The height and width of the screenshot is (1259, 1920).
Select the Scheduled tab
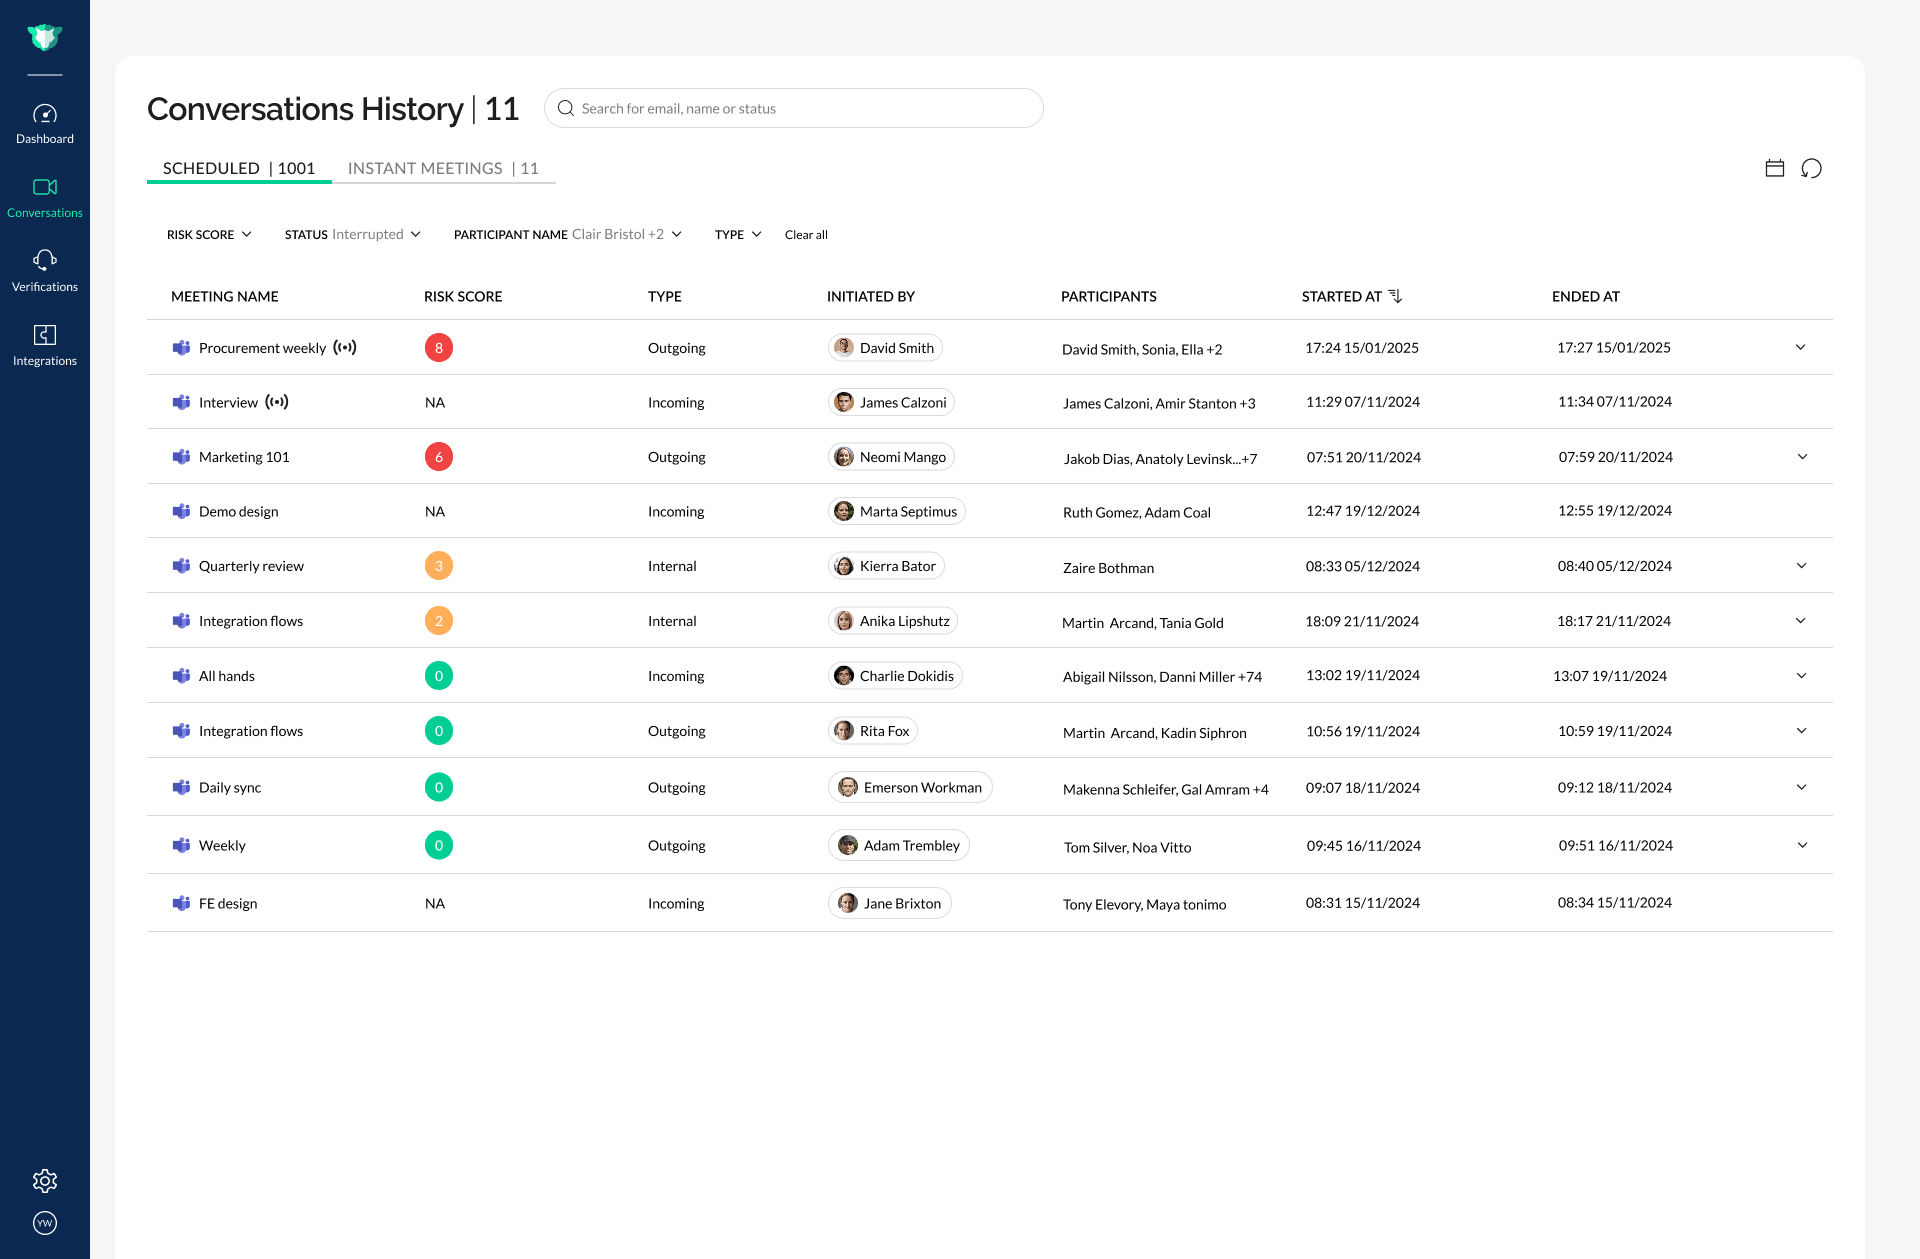238,168
